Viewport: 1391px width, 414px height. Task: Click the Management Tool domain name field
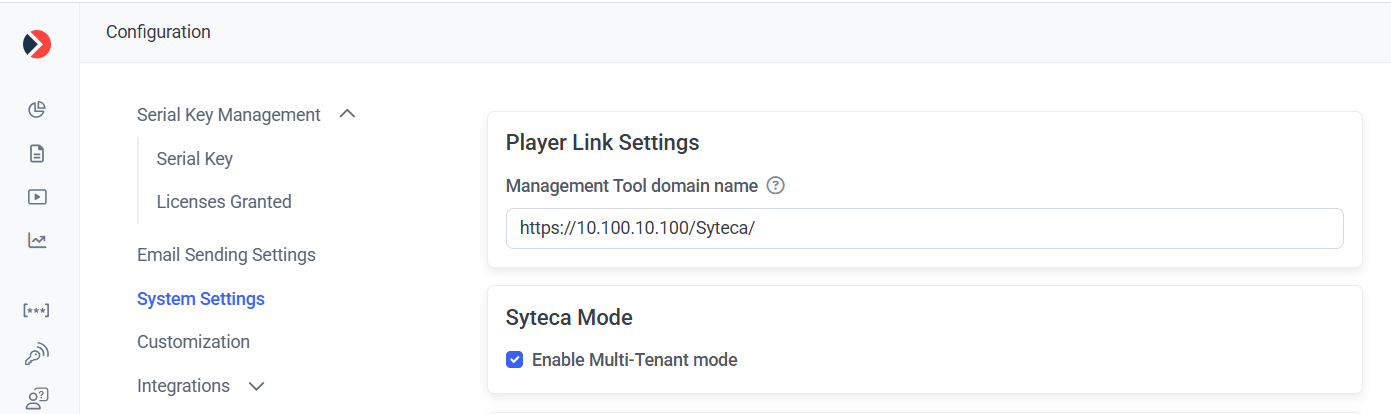[x=924, y=229]
